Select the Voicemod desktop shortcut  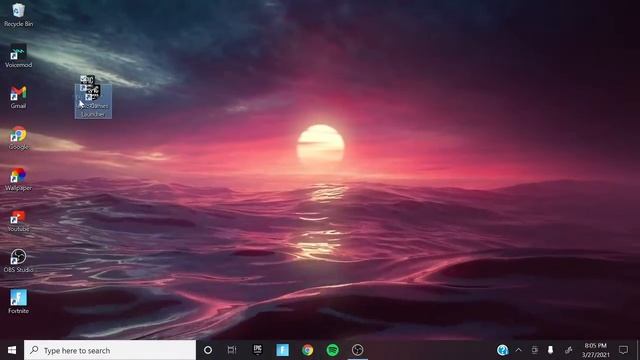pyautogui.click(x=18, y=56)
